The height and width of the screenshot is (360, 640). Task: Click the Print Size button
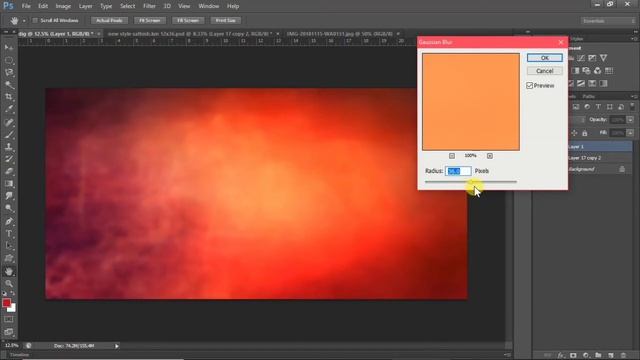tap(225, 20)
